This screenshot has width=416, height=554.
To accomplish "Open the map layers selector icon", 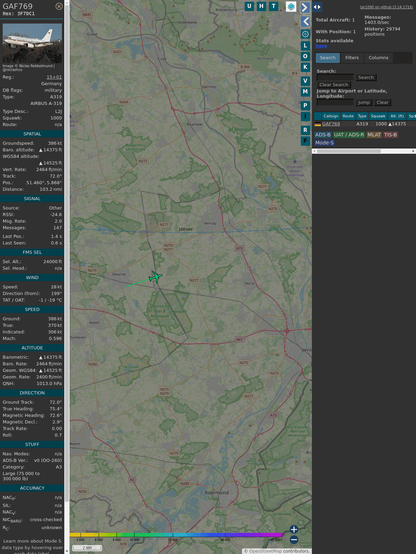I will point(291,6).
